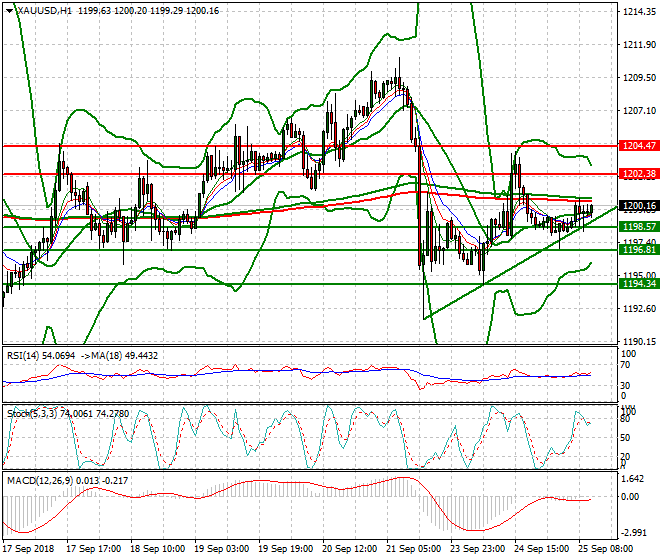Click the Stochastic scale level 50
660x560 pixels.
click(625, 438)
